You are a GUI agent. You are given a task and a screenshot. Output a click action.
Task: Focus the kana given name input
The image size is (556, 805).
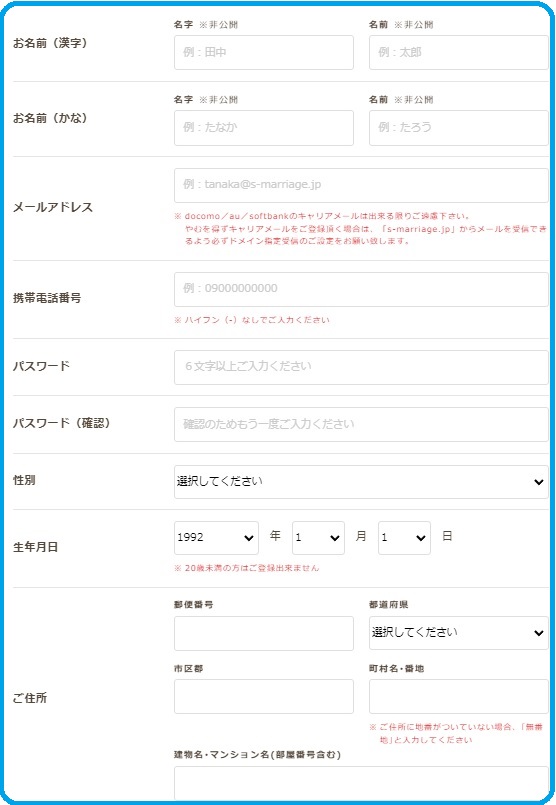tap(458, 128)
